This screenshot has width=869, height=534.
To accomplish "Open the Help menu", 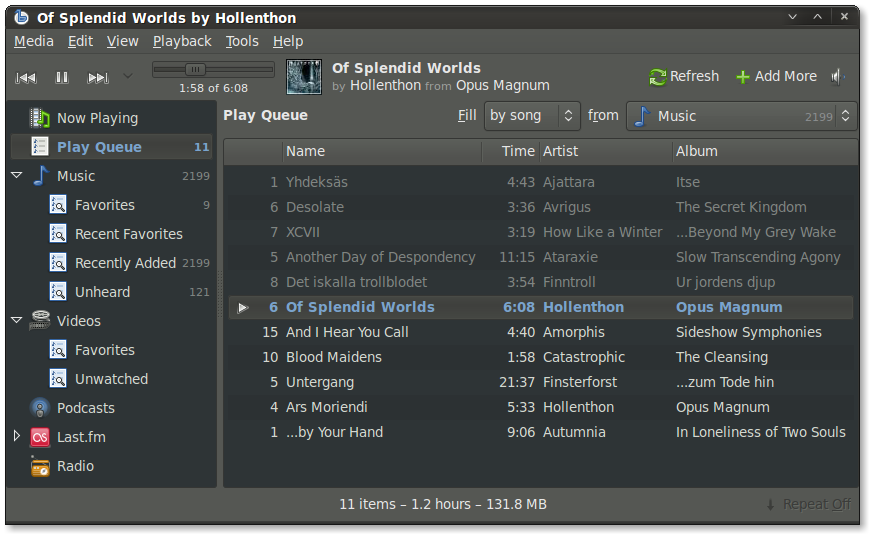I will [288, 42].
